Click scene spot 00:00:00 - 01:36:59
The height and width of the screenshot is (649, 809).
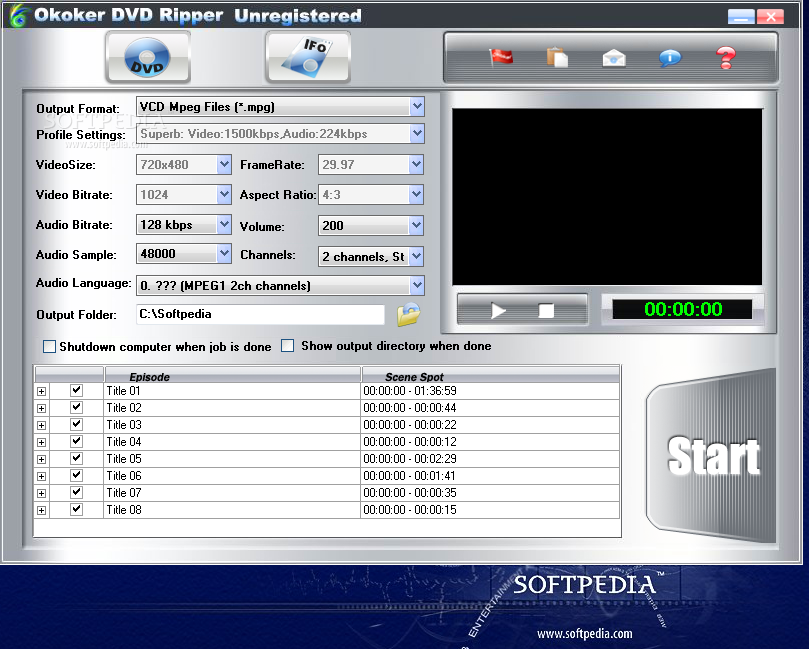click(x=410, y=391)
